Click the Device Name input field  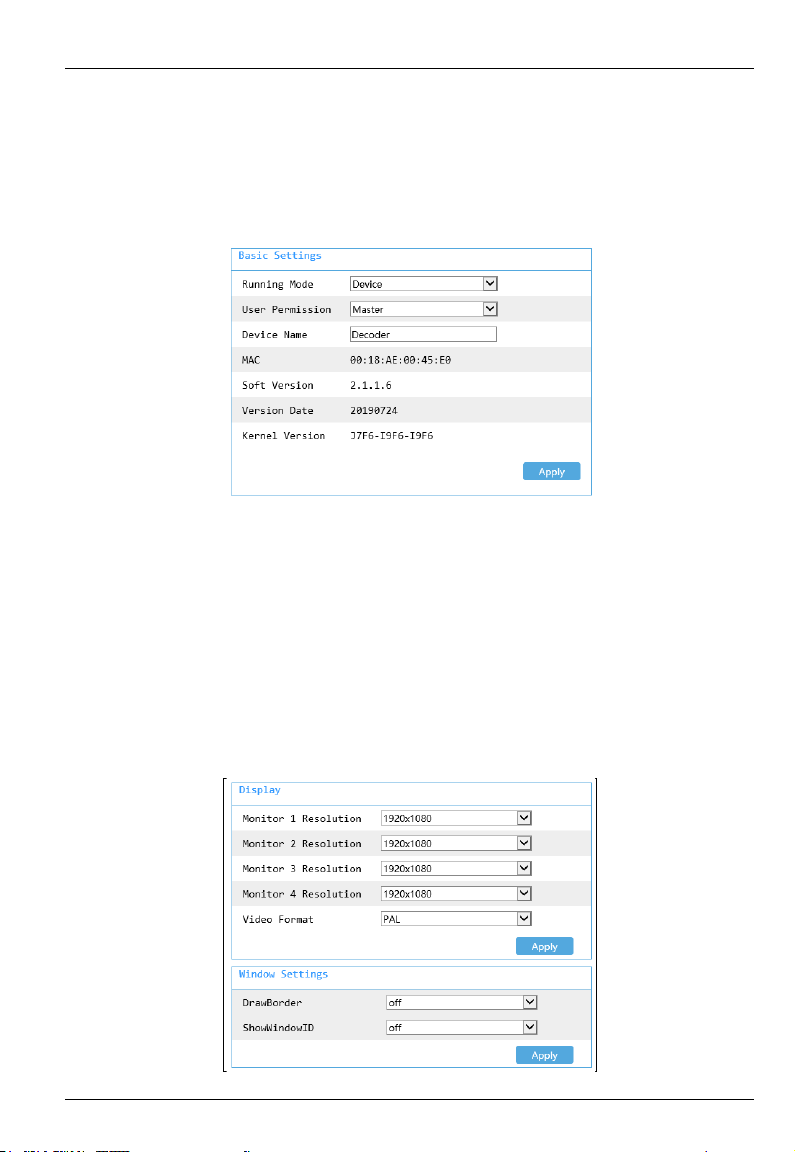pyautogui.click(x=423, y=334)
